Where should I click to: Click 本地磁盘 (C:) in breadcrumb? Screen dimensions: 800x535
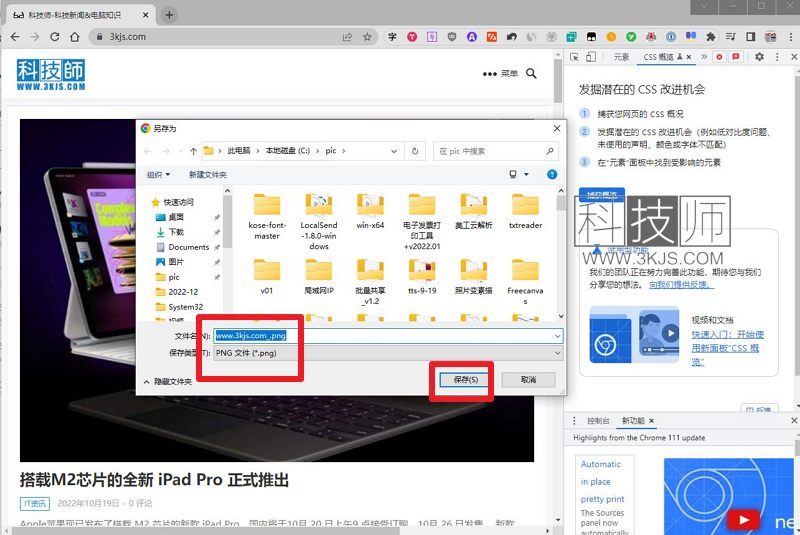(287, 151)
